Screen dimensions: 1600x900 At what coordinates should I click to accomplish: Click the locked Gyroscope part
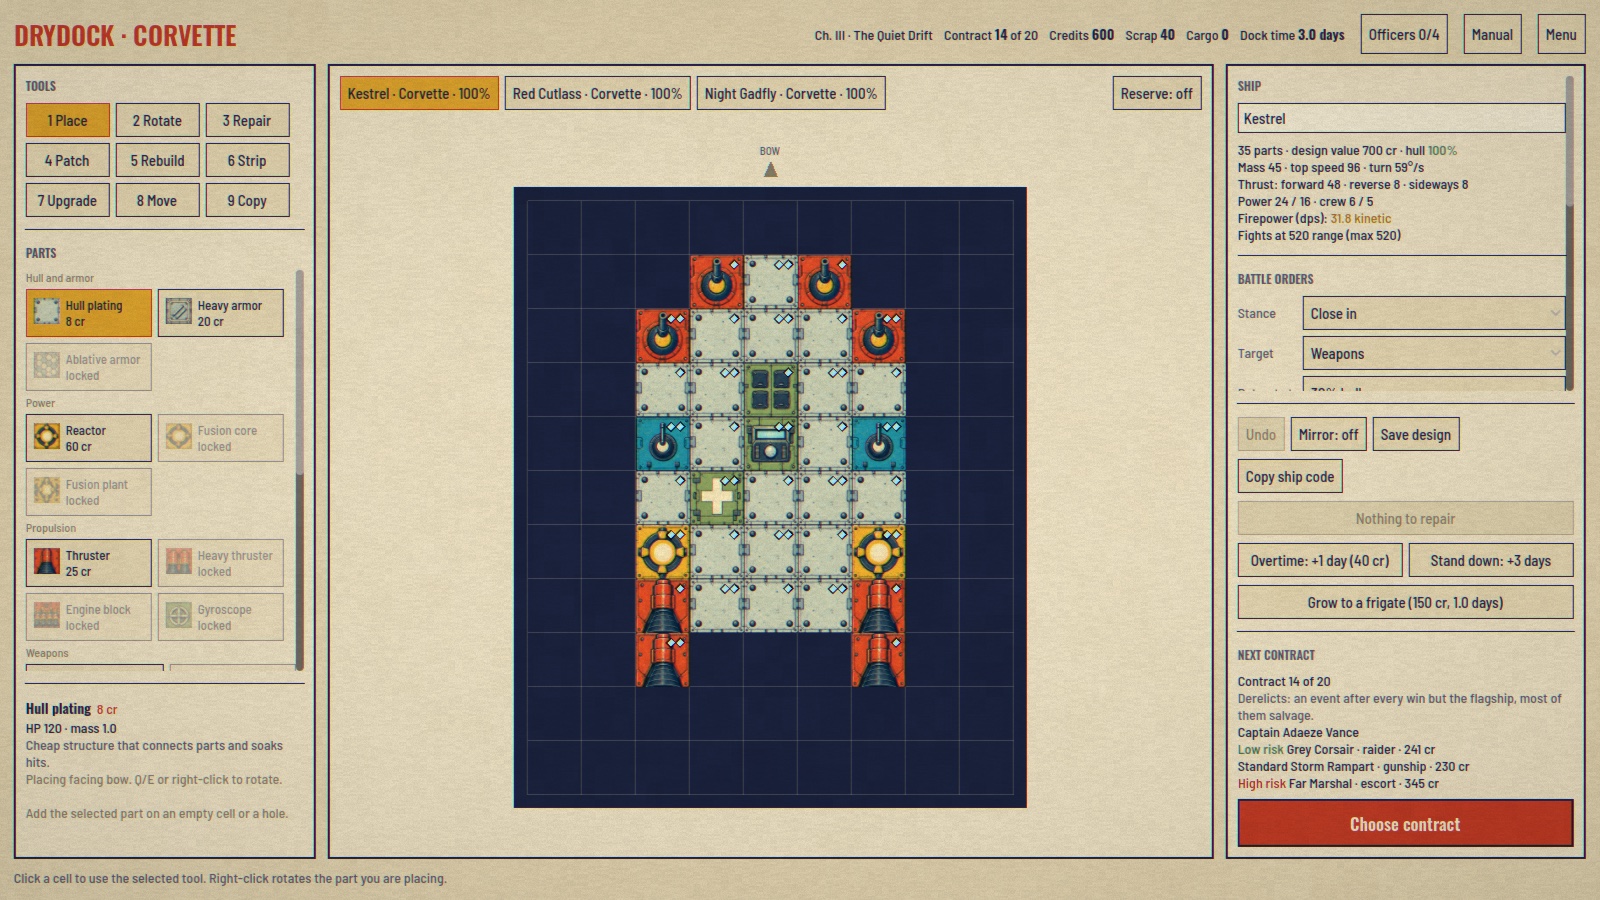point(220,617)
